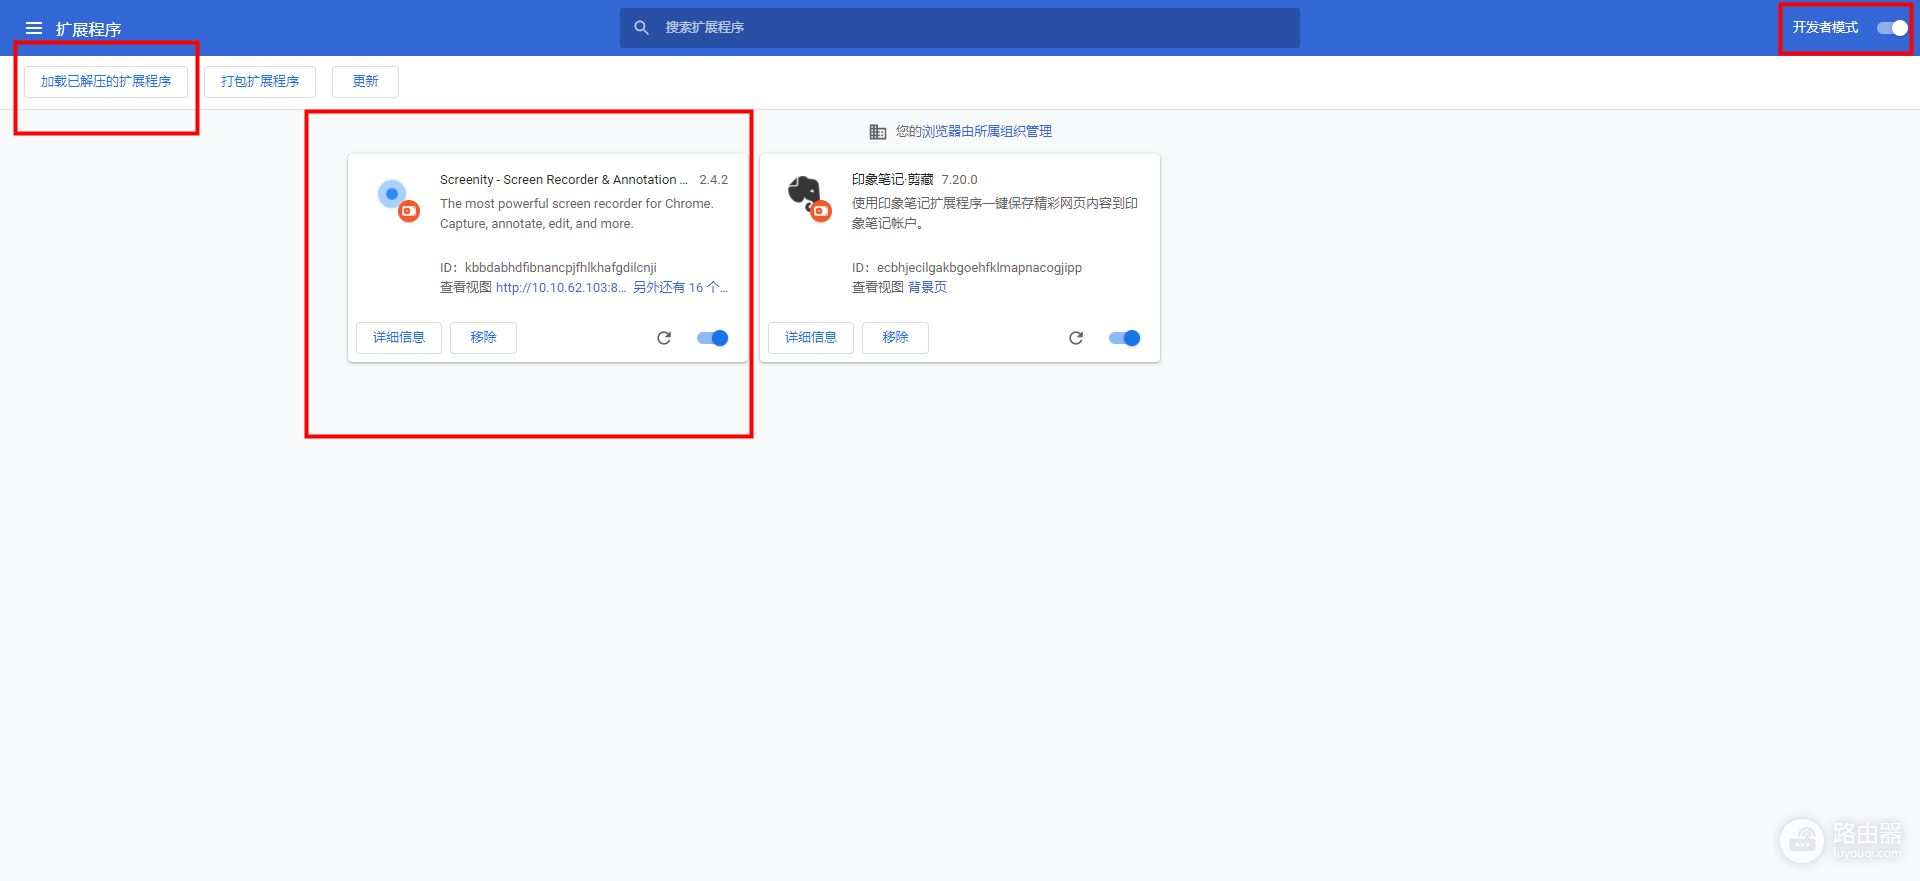Click the 印象笔记 elephant icon
The height and width of the screenshot is (881, 1920).
point(808,197)
